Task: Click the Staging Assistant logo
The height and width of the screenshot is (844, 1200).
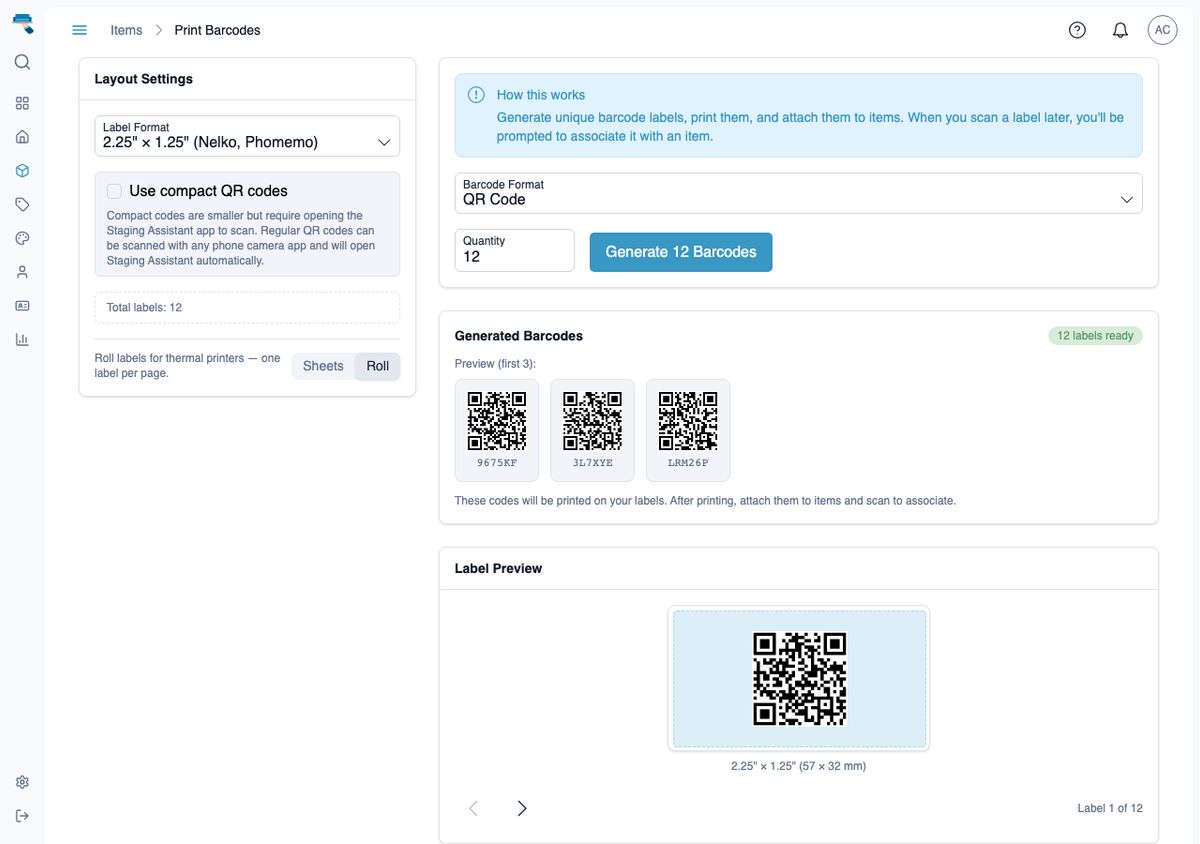Action: (22, 24)
